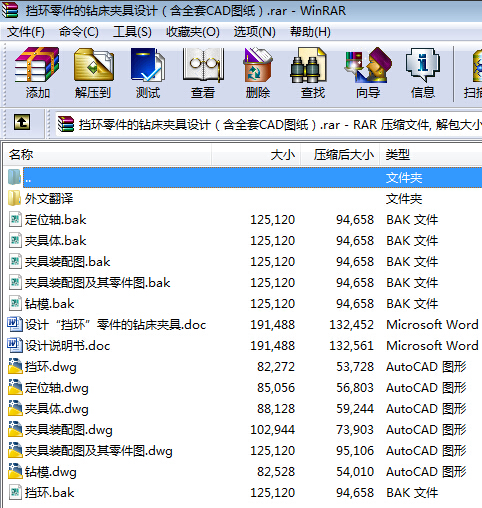Click the 解压到 (Extract To) toolbar icon
The height and width of the screenshot is (508, 482).
(94, 65)
